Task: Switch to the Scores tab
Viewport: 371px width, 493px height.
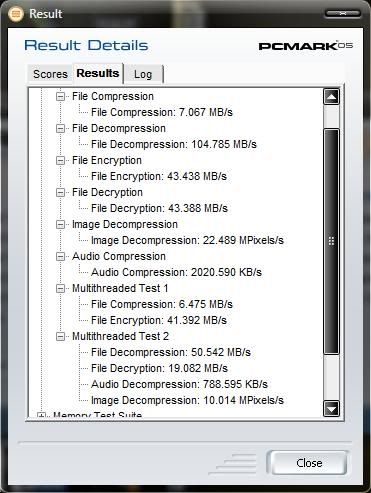Action: click(x=50, y=74)
